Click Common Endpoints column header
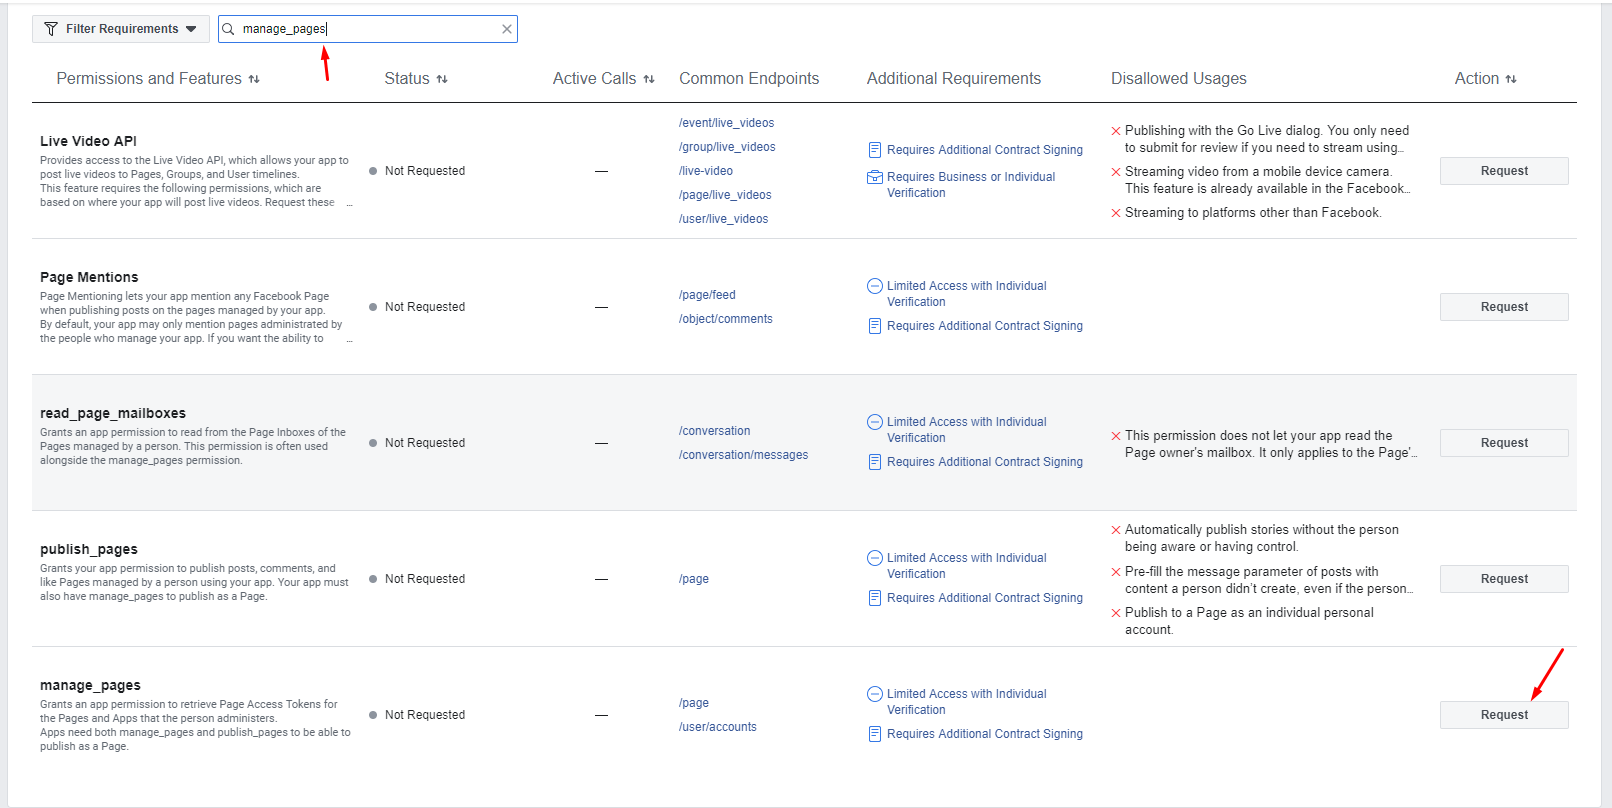Screen dimensions: 1612x808 click(x=749, y=78)
